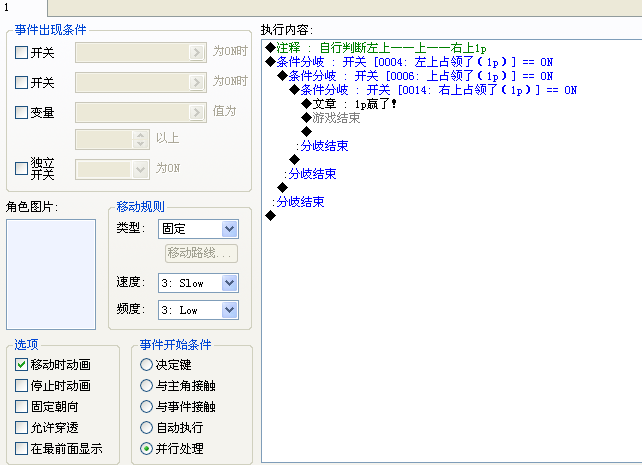Select the last empty command line
642x465 pixels.
pyautogui.click(x=271, y=215)
